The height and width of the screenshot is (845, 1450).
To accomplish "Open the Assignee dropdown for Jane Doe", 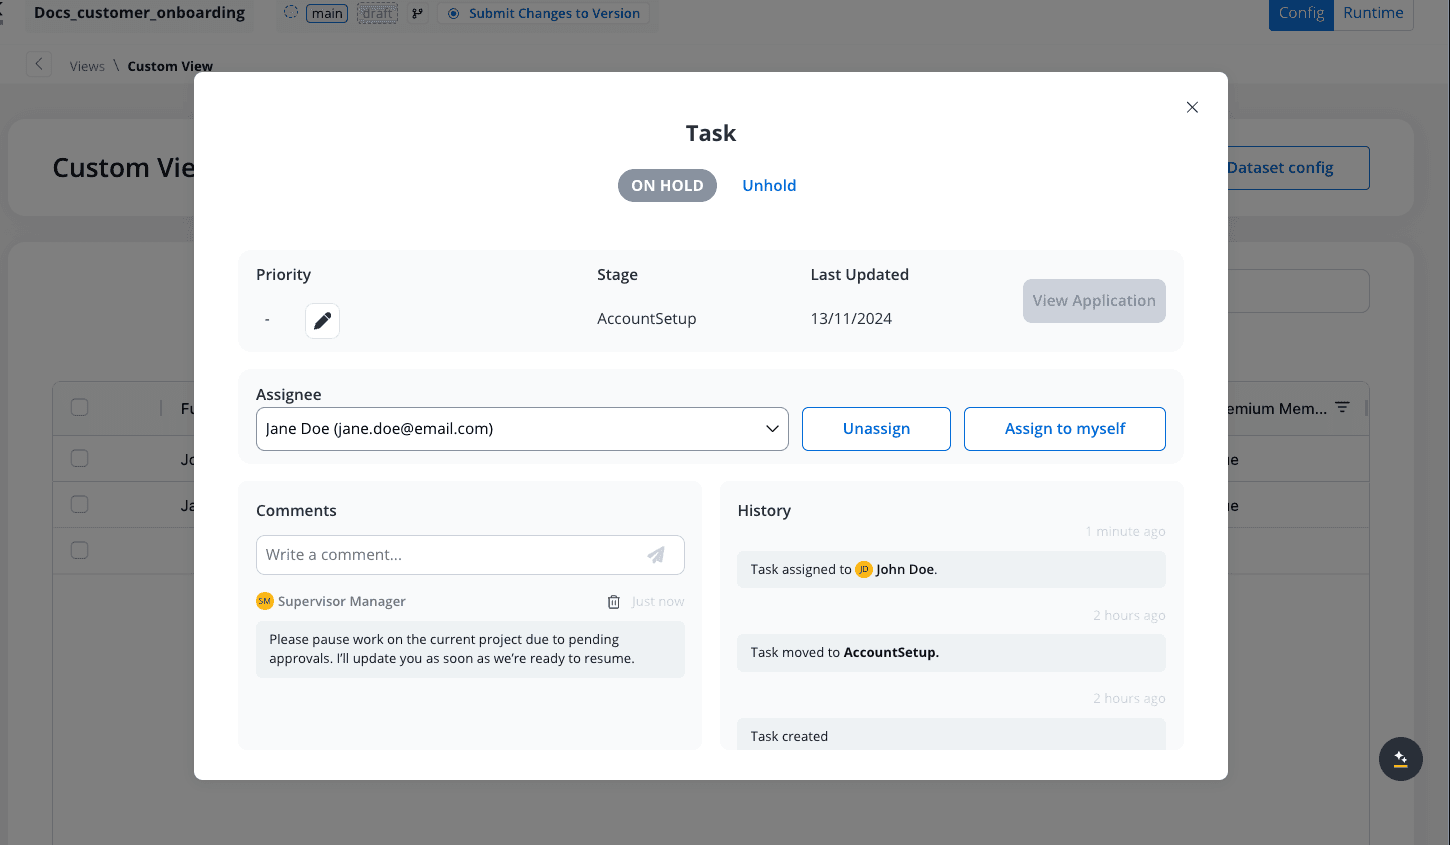I will (522, 429).
